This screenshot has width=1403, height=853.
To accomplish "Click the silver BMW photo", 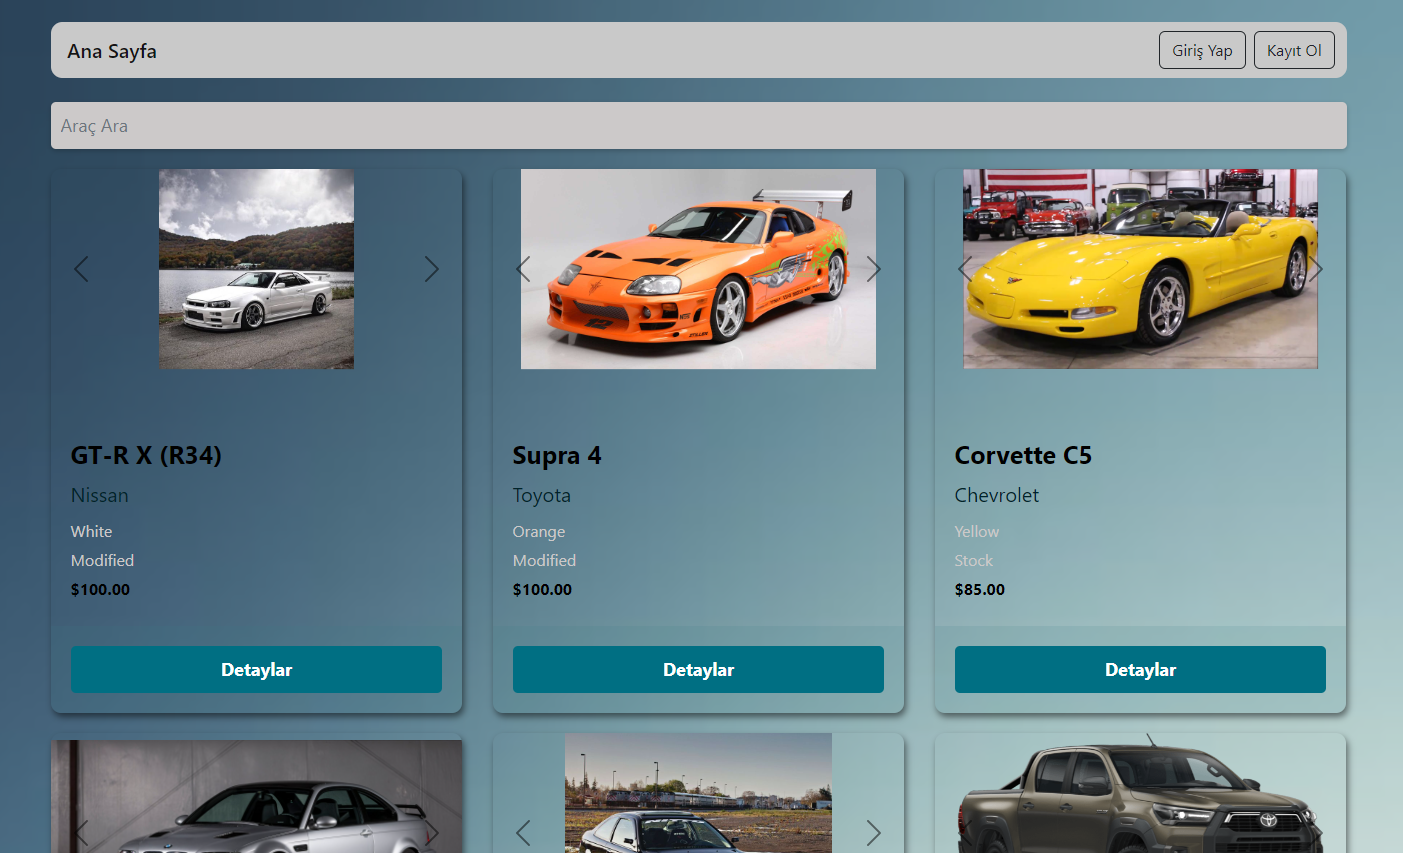I will 256,797.
